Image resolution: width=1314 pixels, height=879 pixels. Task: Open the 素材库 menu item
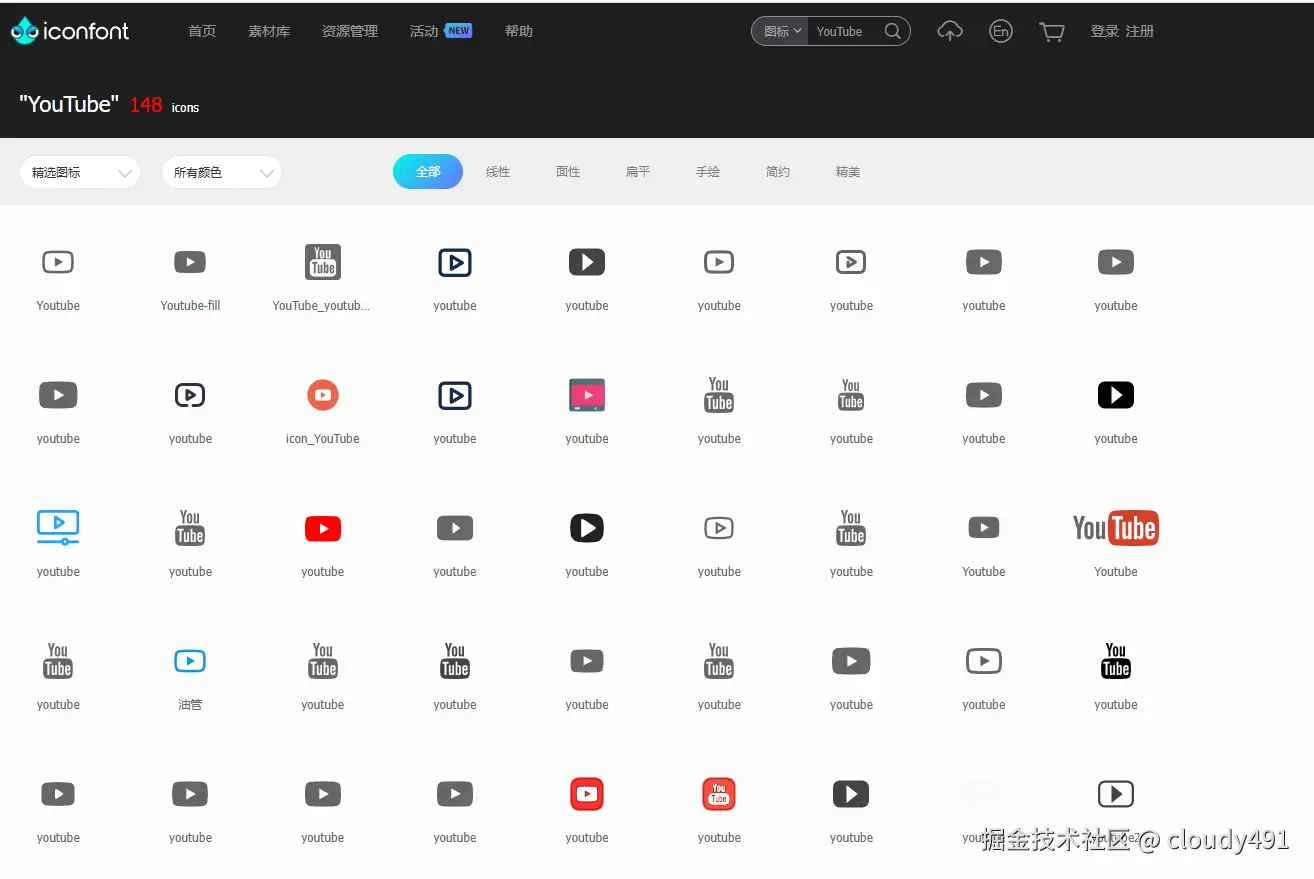point(268,31)
